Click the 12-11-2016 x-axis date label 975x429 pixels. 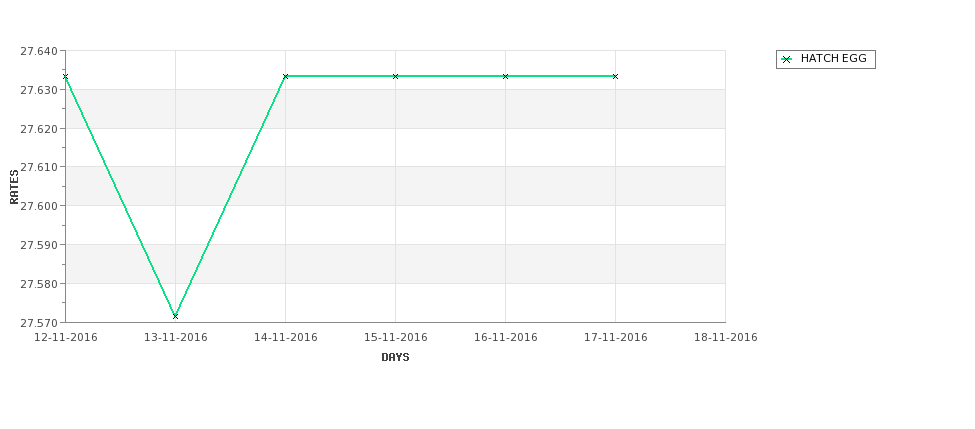click(x=66, y=338)
